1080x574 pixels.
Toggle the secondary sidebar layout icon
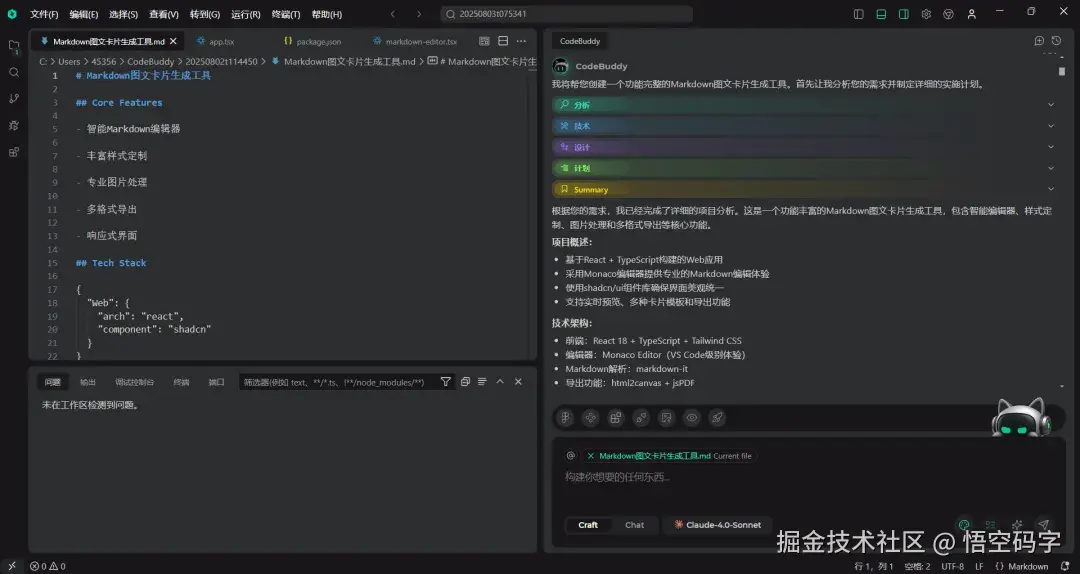[904, 14]
